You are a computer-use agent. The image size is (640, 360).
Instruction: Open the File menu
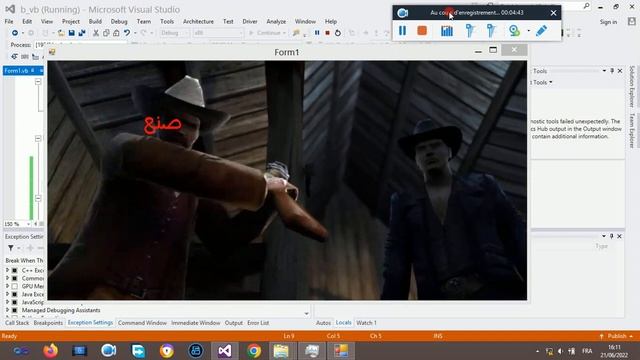click(9, 21)
